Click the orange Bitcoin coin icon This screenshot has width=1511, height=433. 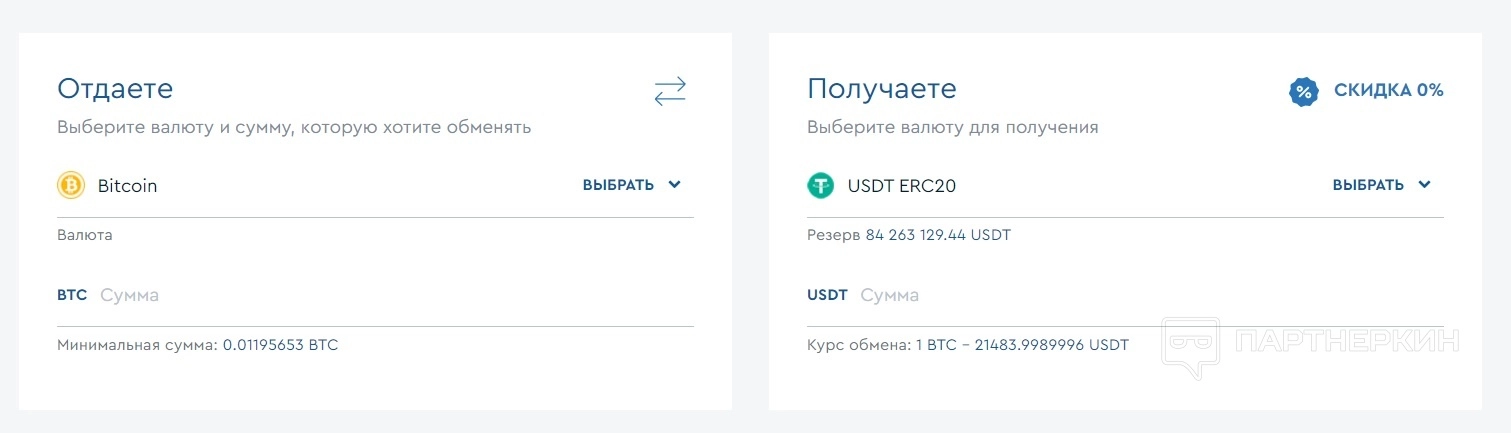(71, 185)
